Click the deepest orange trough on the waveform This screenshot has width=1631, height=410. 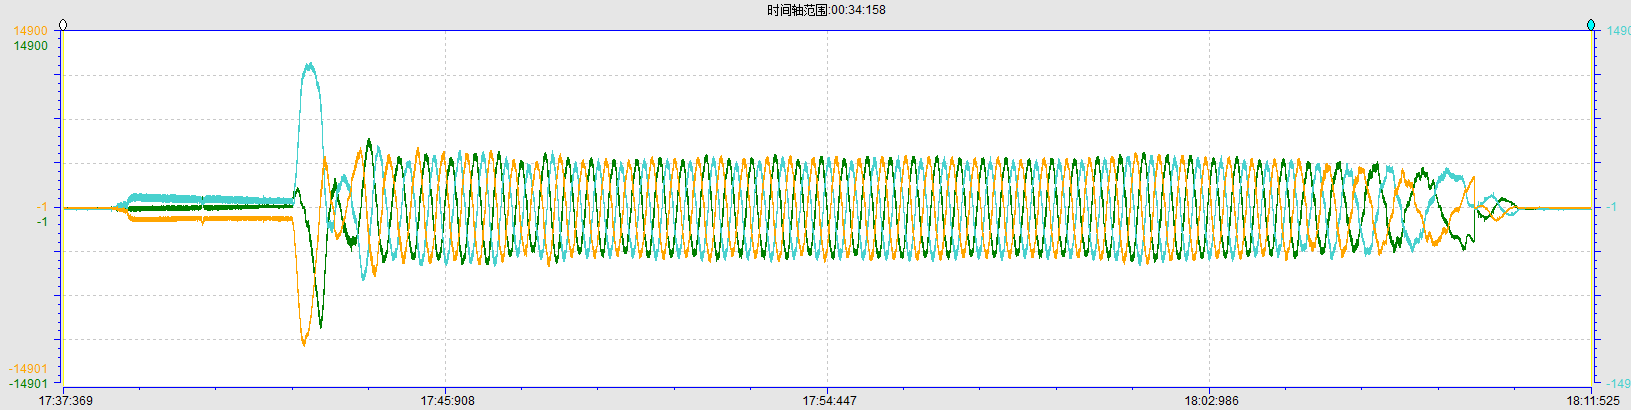(x=304, y=342)
